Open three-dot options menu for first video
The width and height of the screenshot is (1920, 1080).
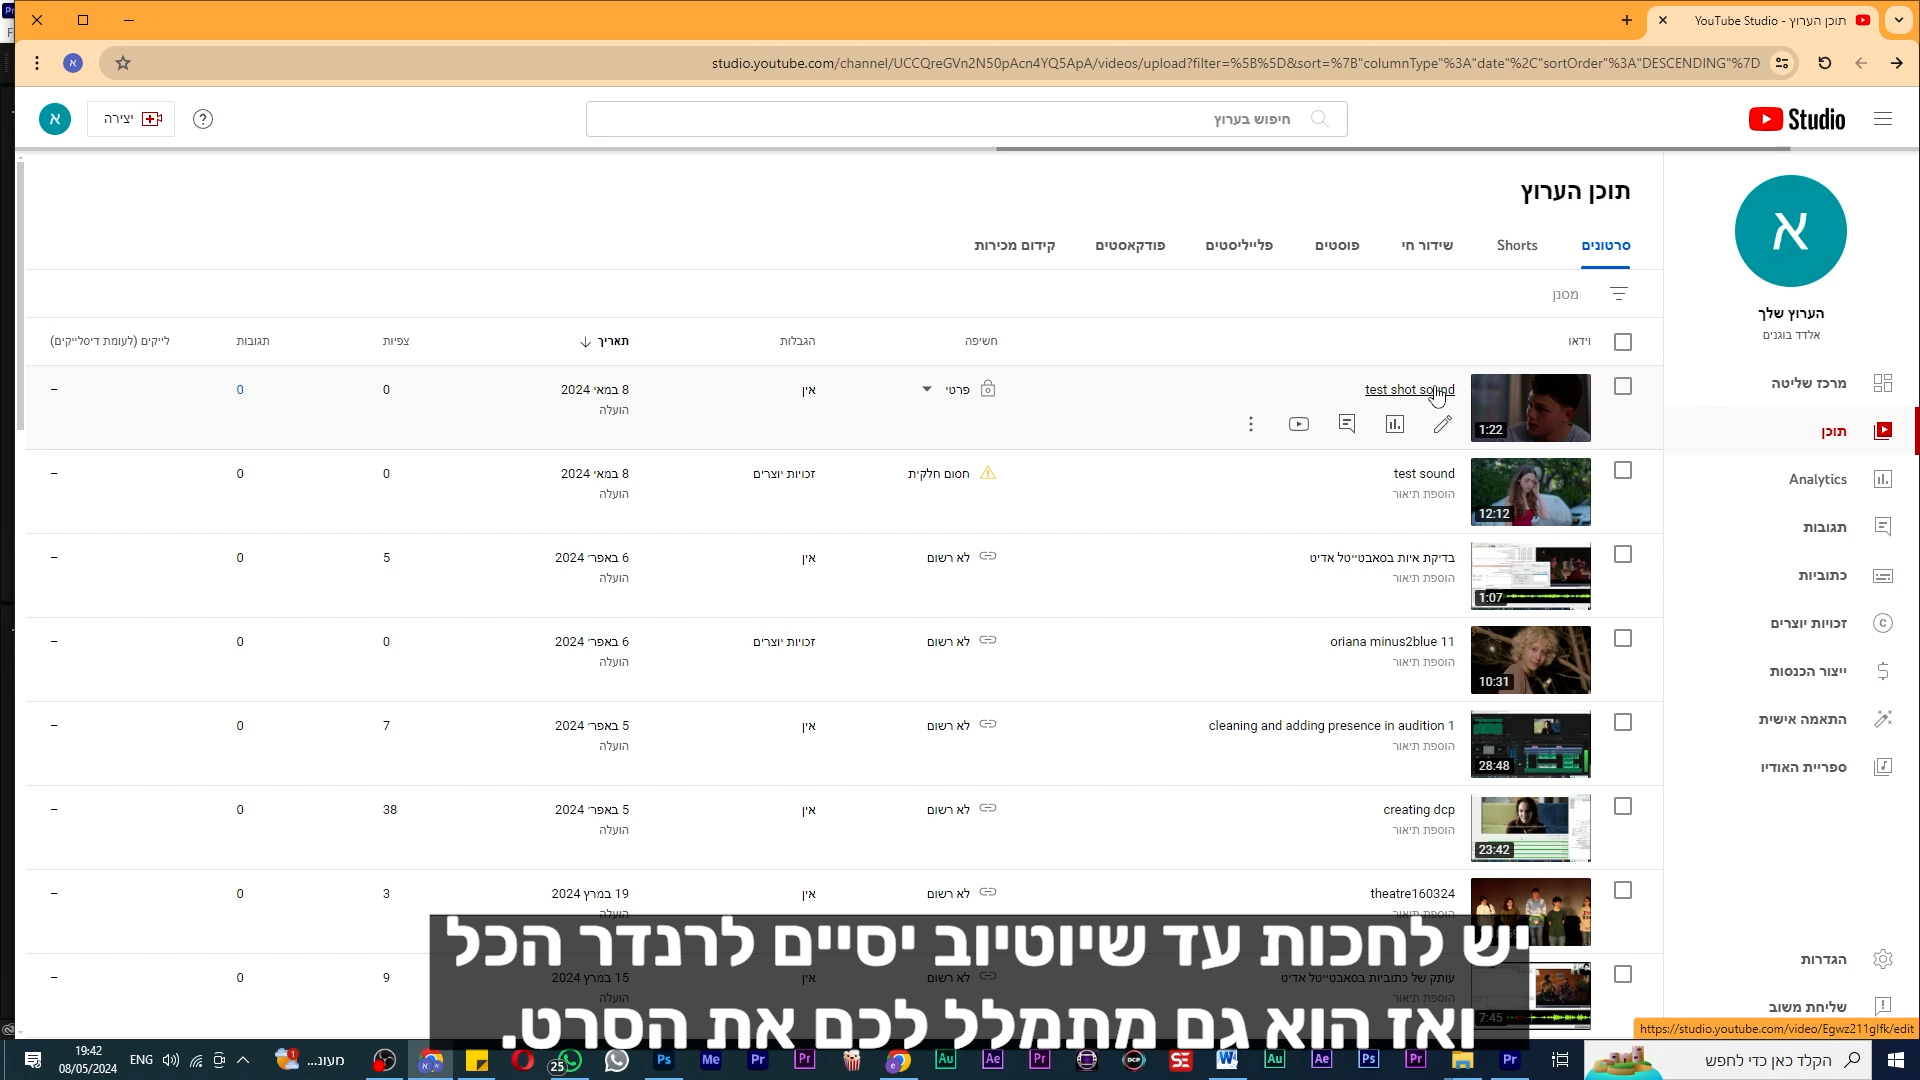click(x=1251, y=424)
